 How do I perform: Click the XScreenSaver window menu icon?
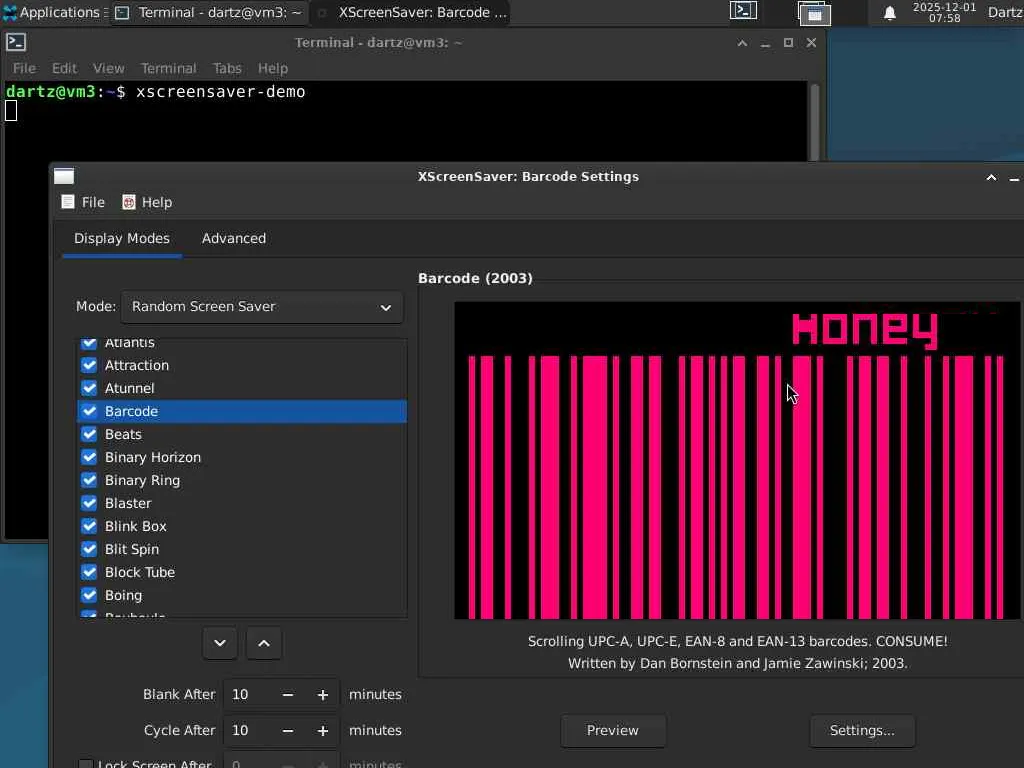[64, 176]
